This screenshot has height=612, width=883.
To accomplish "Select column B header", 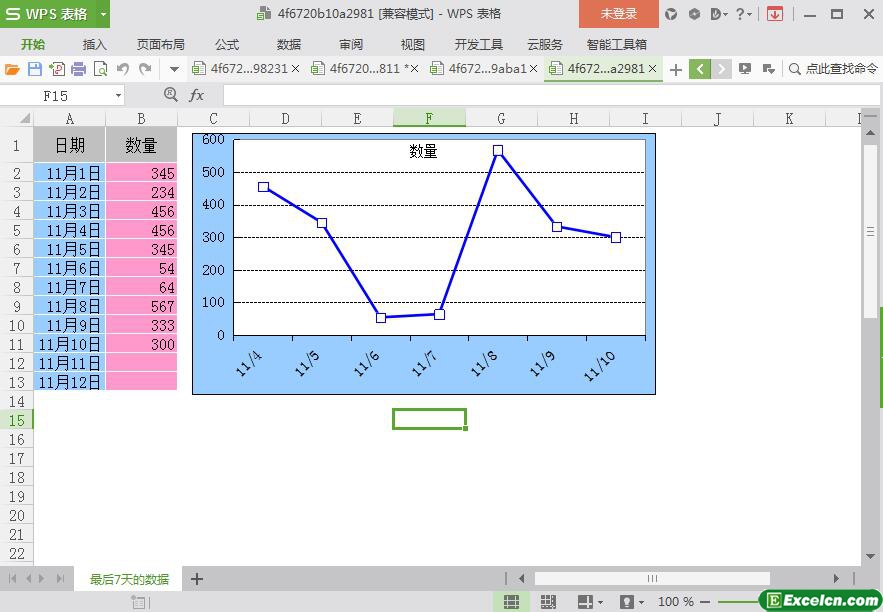I will pyautogui.click(x=141, y=118).
